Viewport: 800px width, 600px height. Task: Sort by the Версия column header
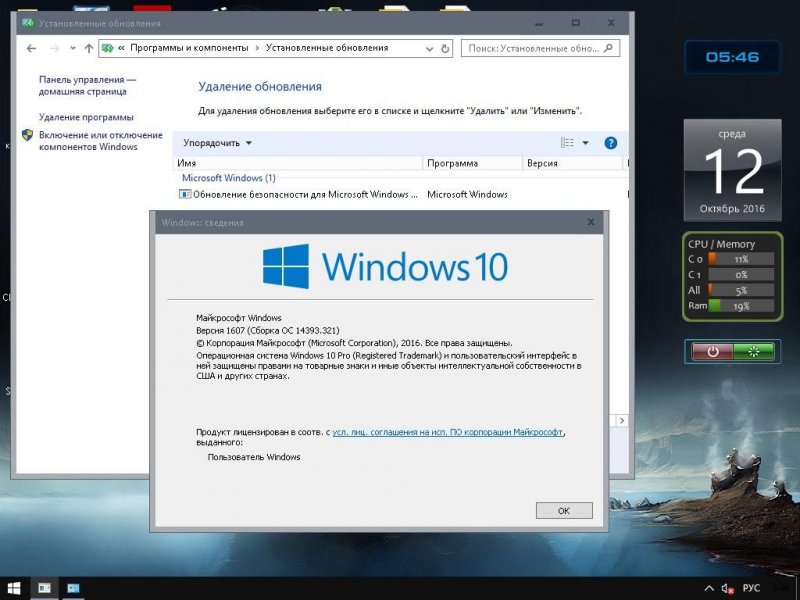[572, 163]
